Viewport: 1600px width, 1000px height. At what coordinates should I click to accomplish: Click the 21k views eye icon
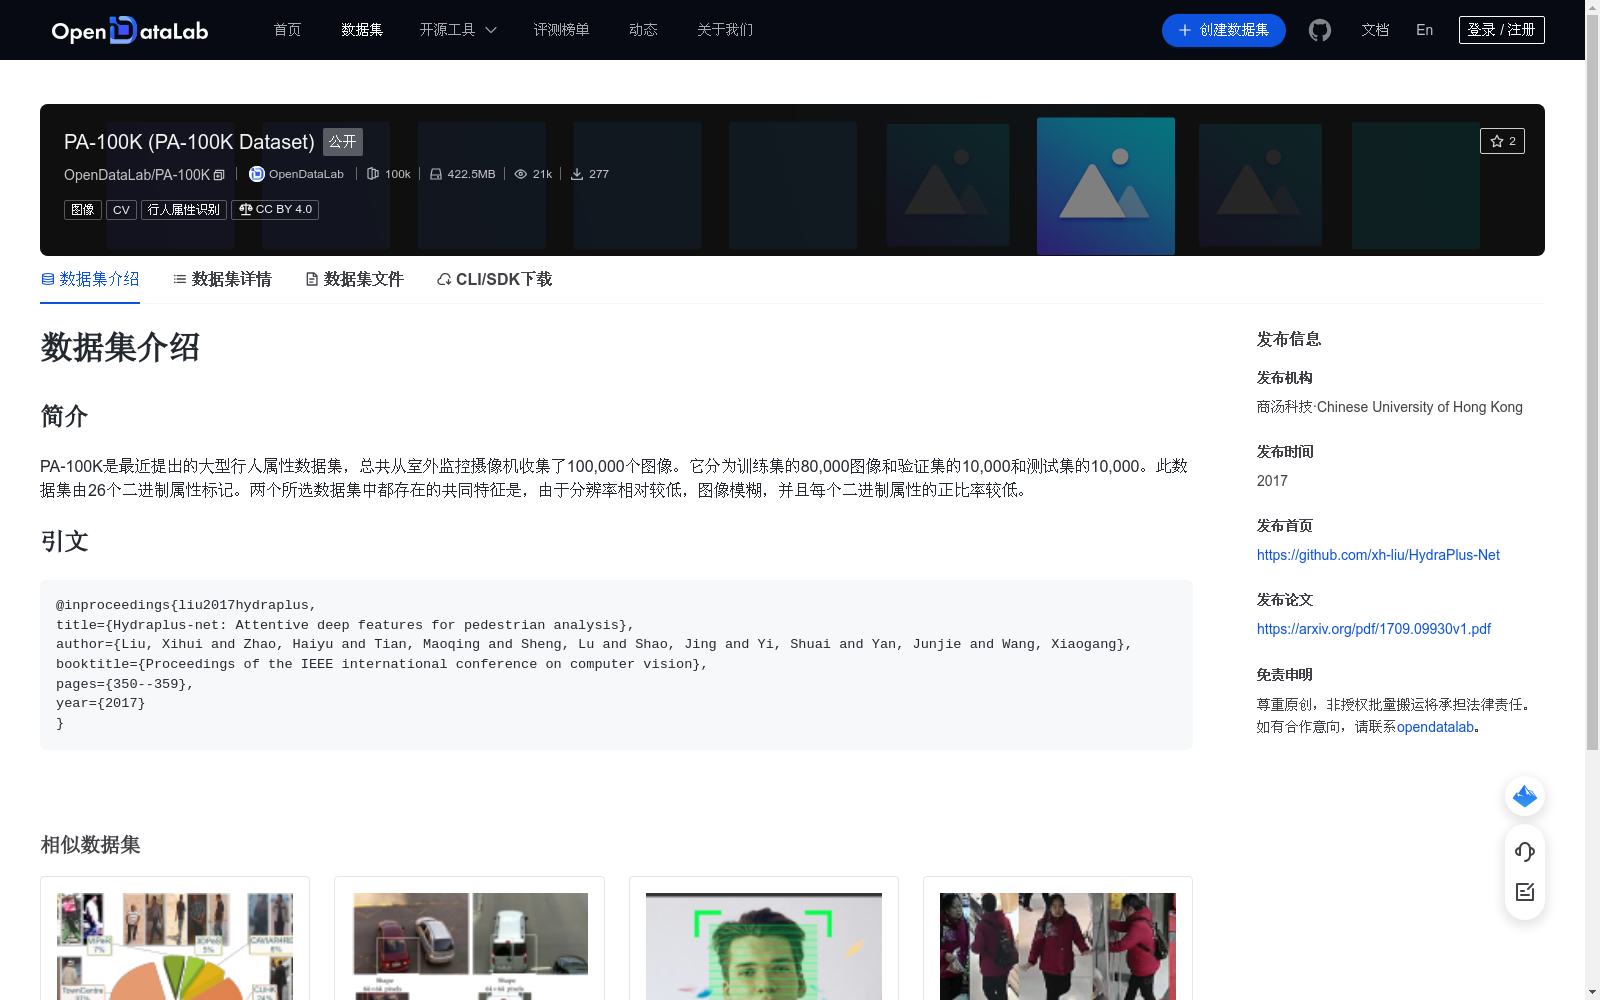(521, 174)
